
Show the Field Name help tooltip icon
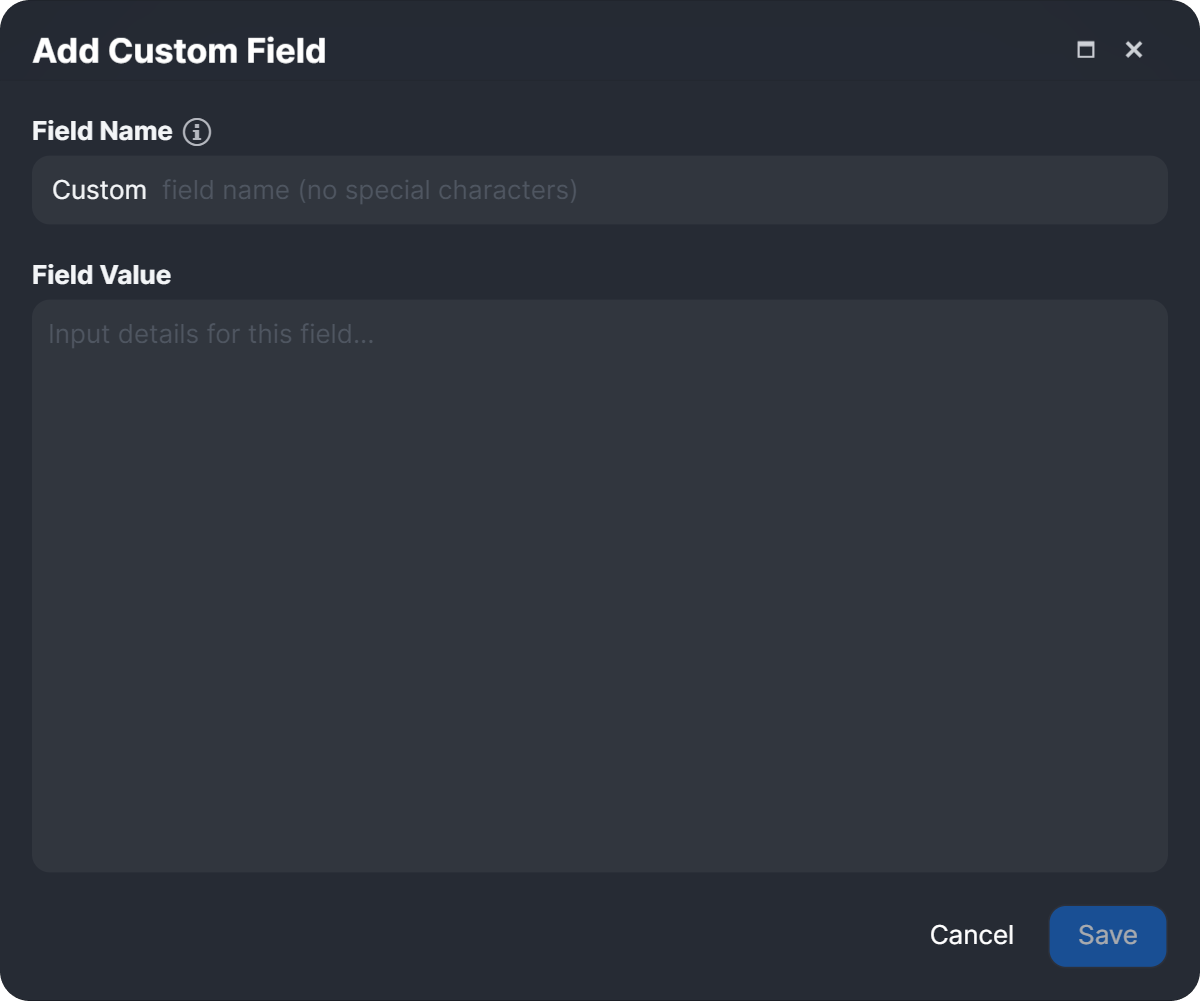[x=197, y=132]
